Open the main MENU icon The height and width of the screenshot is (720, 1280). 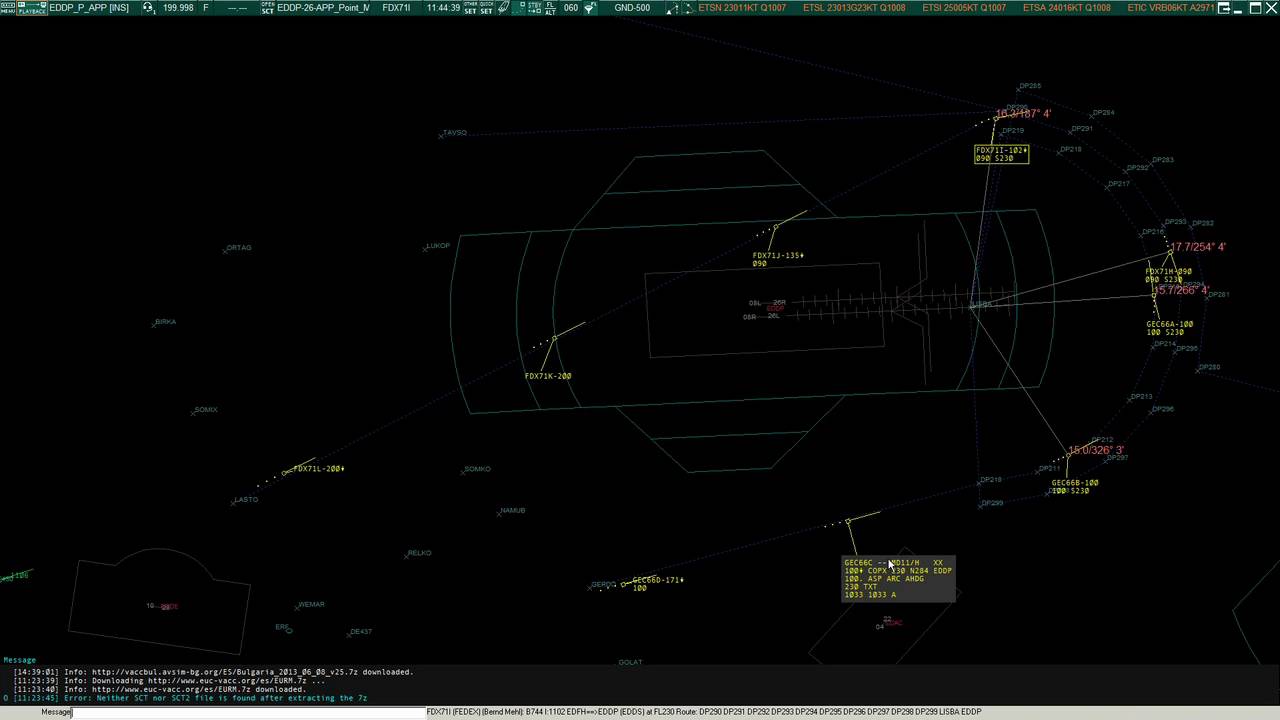pyautogui.click(x=8, y=7)
